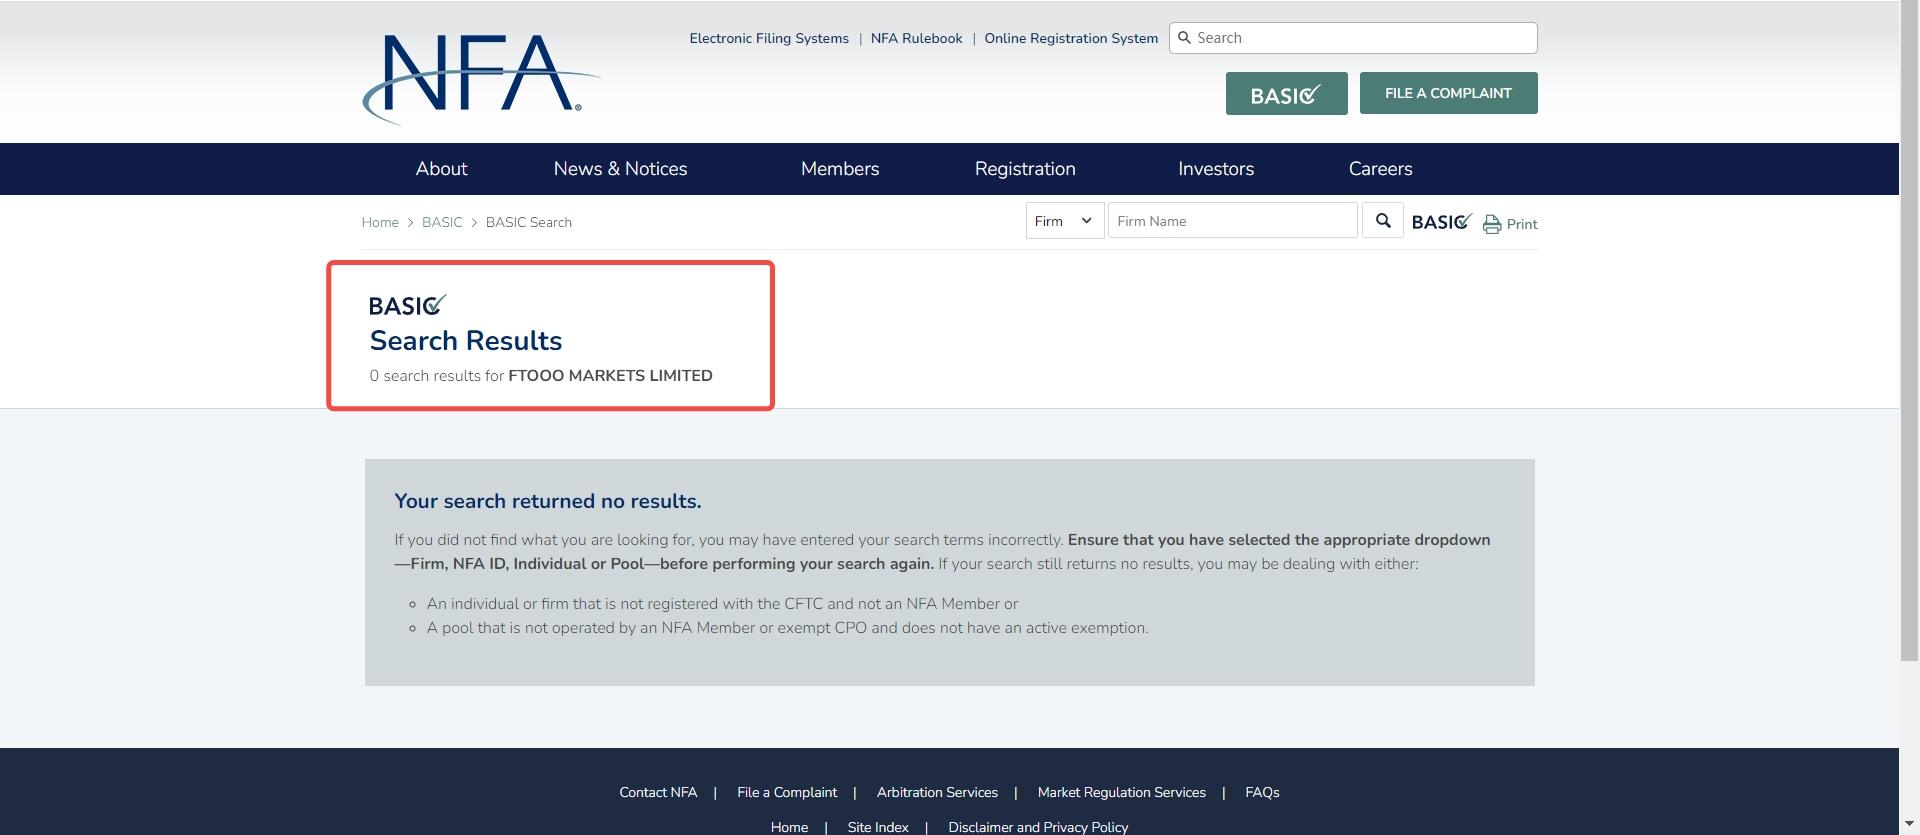Go to the BASIC breadcrumb
Screen dimensions: 1920x835
click(x=442, y=222)
